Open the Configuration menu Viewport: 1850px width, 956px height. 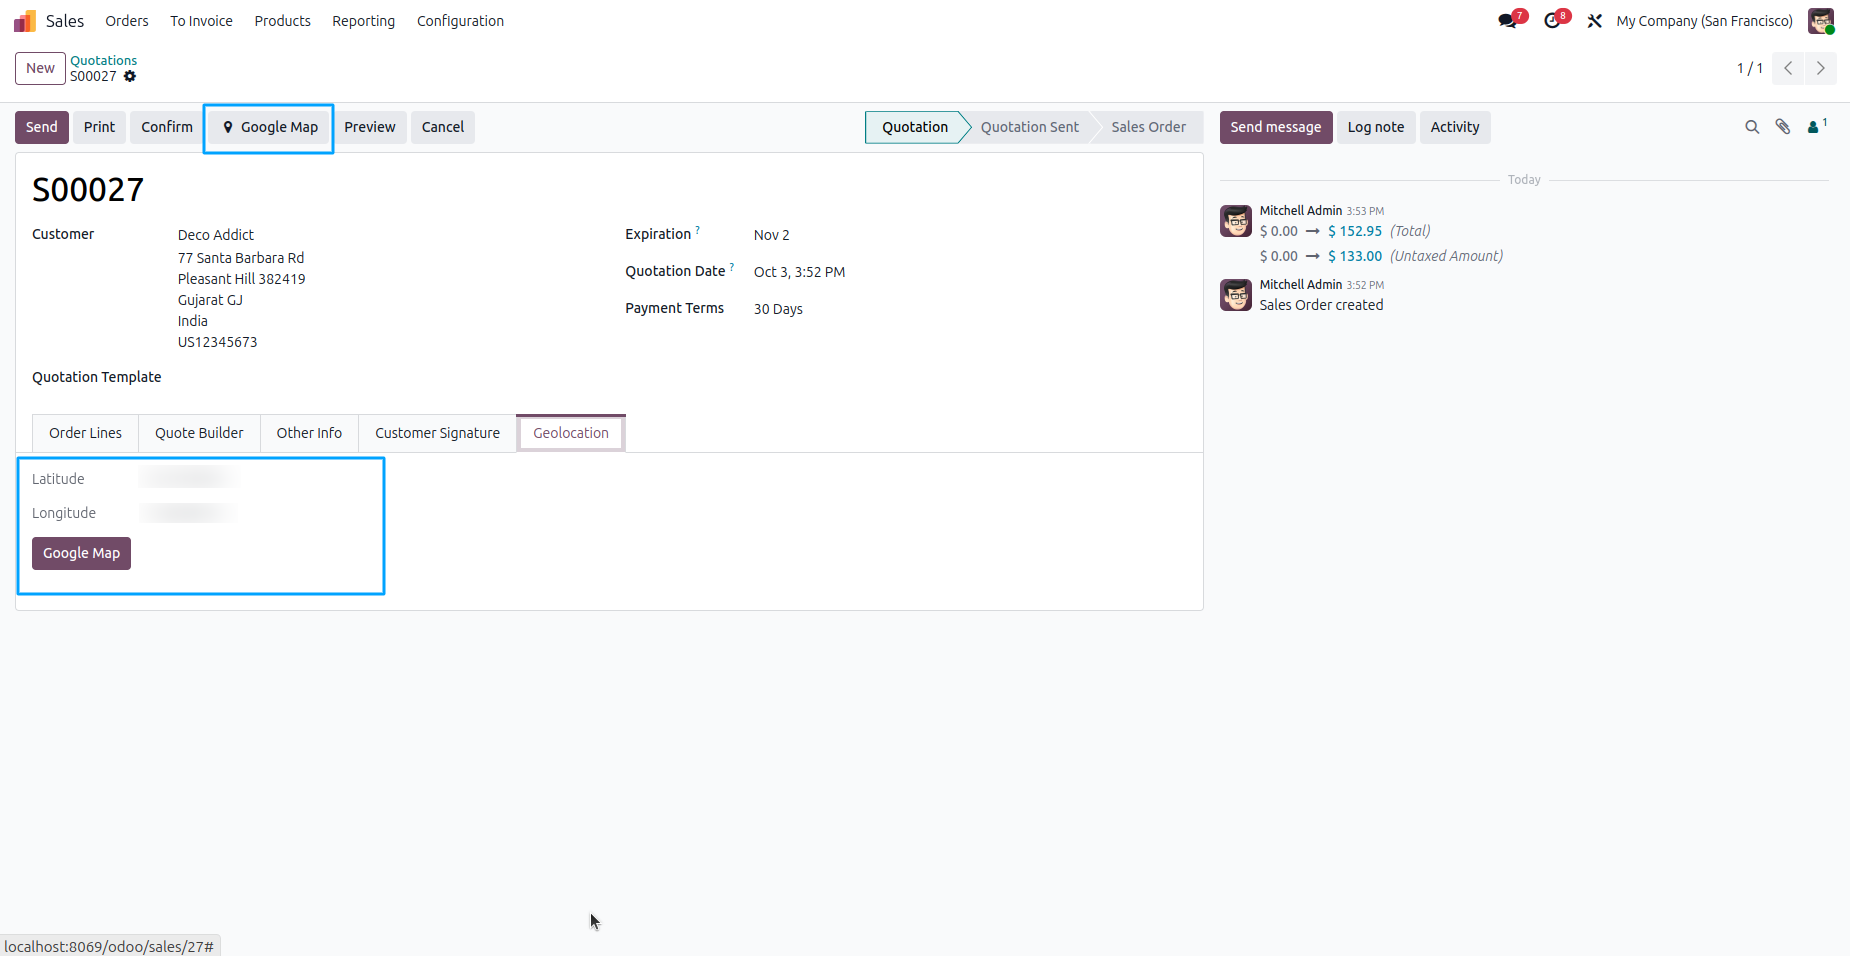(460, 21)
